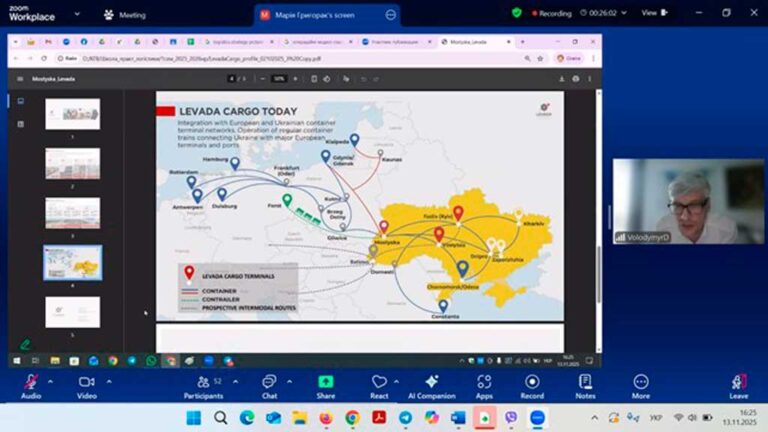This screenshot has width=768, height=432.
Task: Select VolodymyrD's video thumbnail
Action: pos(686,201)
